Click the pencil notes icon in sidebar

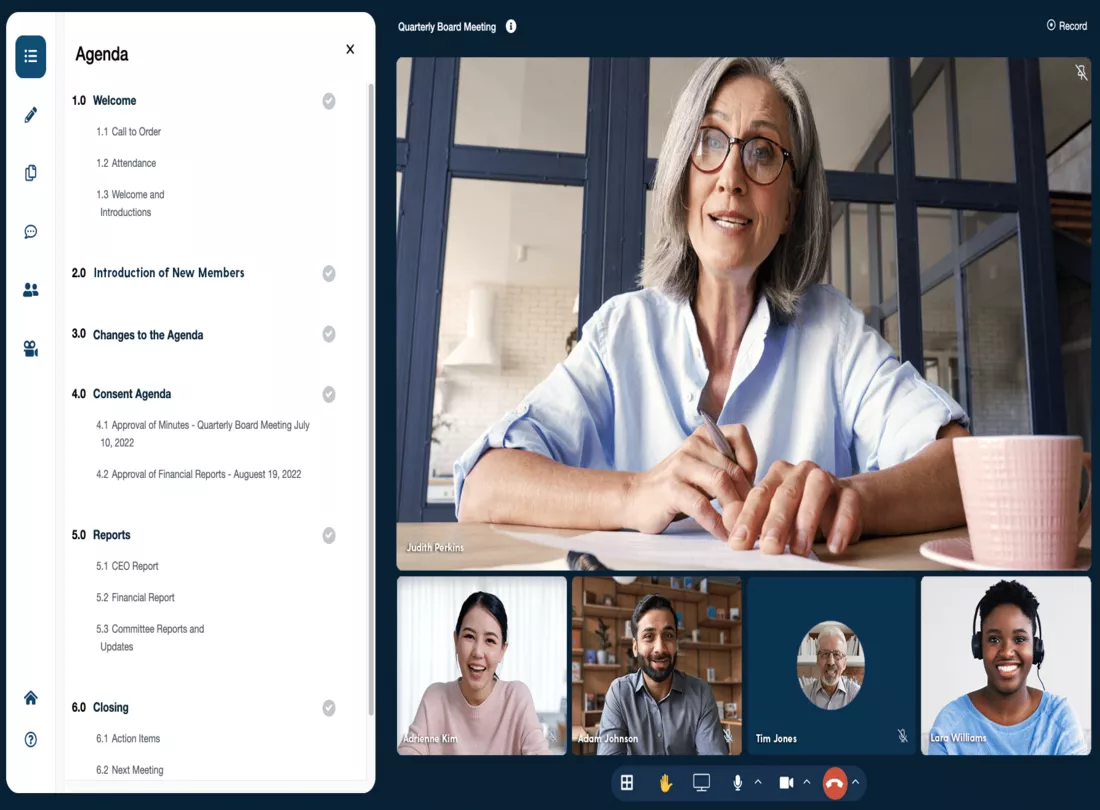(x=31, y=115)
